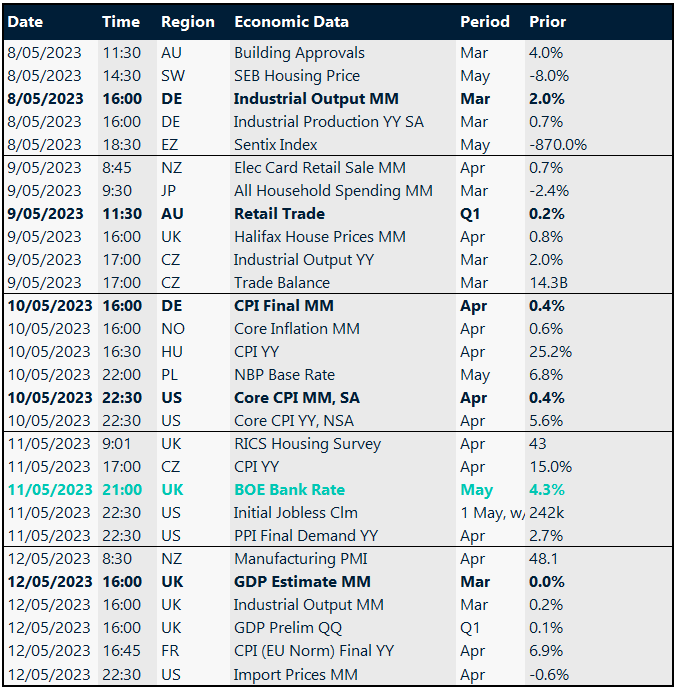Select the highlighted BOE Bank Rate entry
The width and height of the screenshot is (678, 689).
click(x=289, y=489)
